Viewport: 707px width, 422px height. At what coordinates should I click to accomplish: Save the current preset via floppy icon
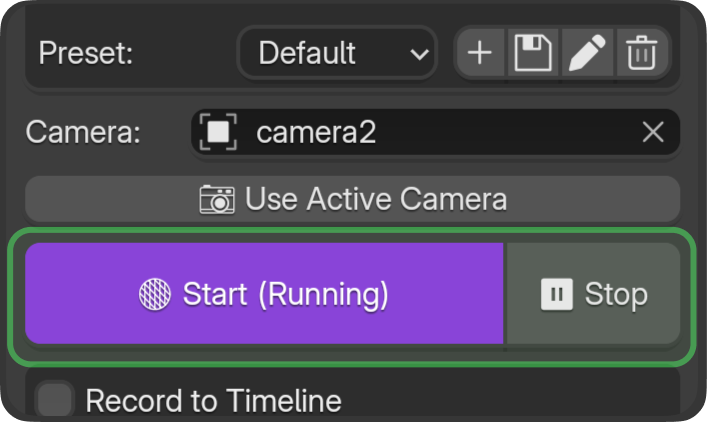[x=534, y=52]
